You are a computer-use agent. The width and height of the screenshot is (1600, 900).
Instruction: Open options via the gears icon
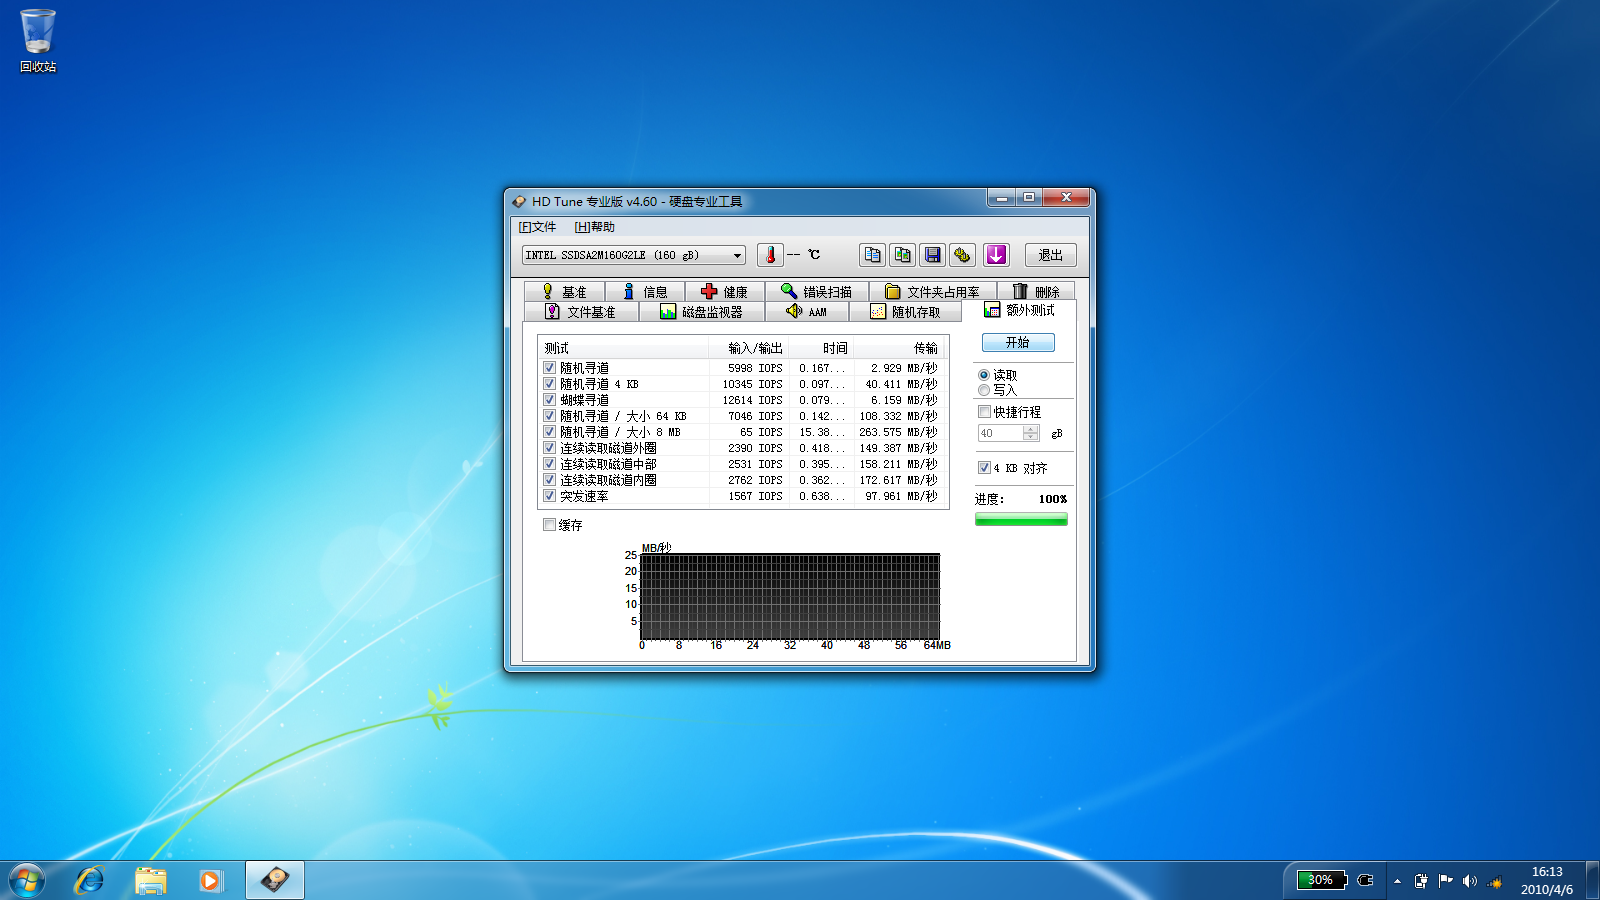point(962,255)
